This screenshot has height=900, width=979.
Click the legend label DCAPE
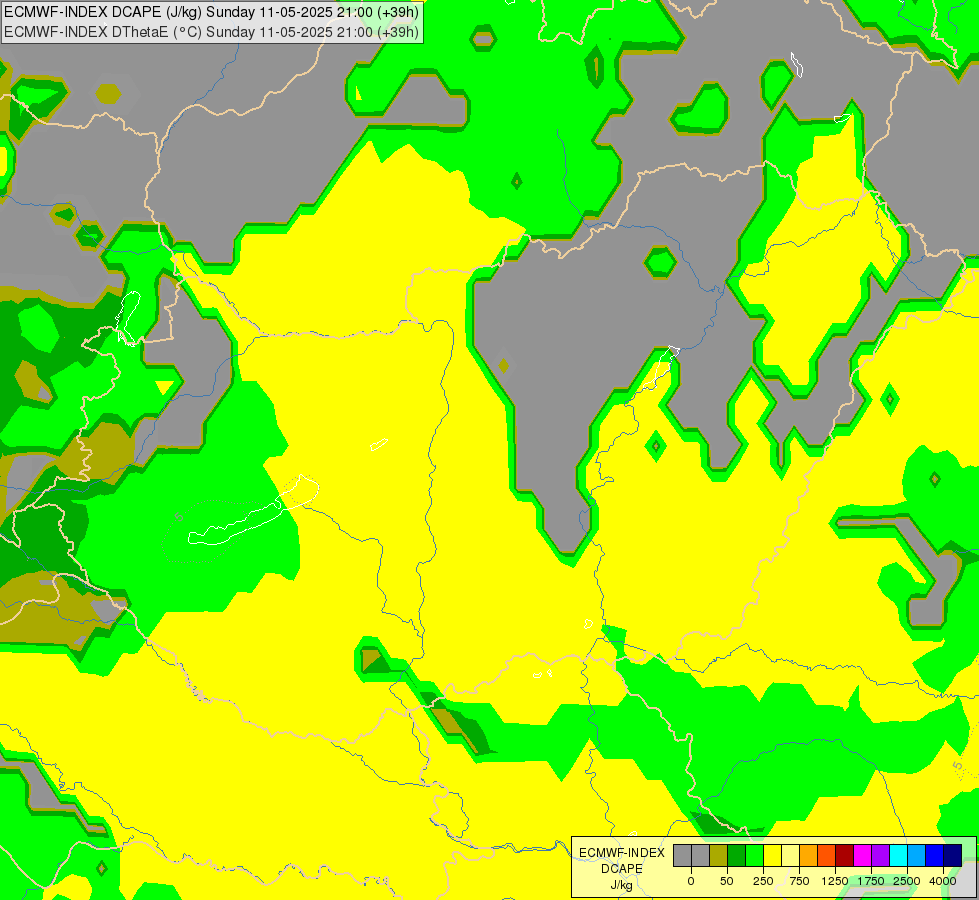coord(622,869)
